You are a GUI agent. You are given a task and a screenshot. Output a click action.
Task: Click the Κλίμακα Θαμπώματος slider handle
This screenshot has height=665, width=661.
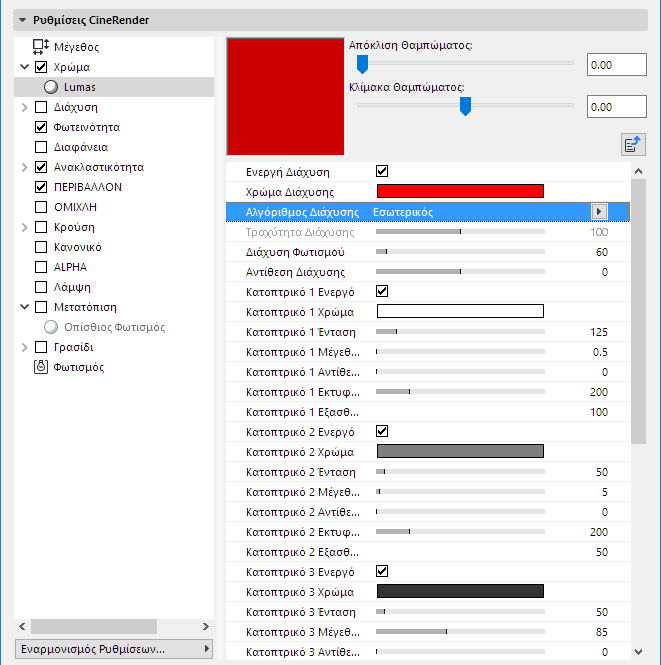pyautogui.click(x=466, y=106)
